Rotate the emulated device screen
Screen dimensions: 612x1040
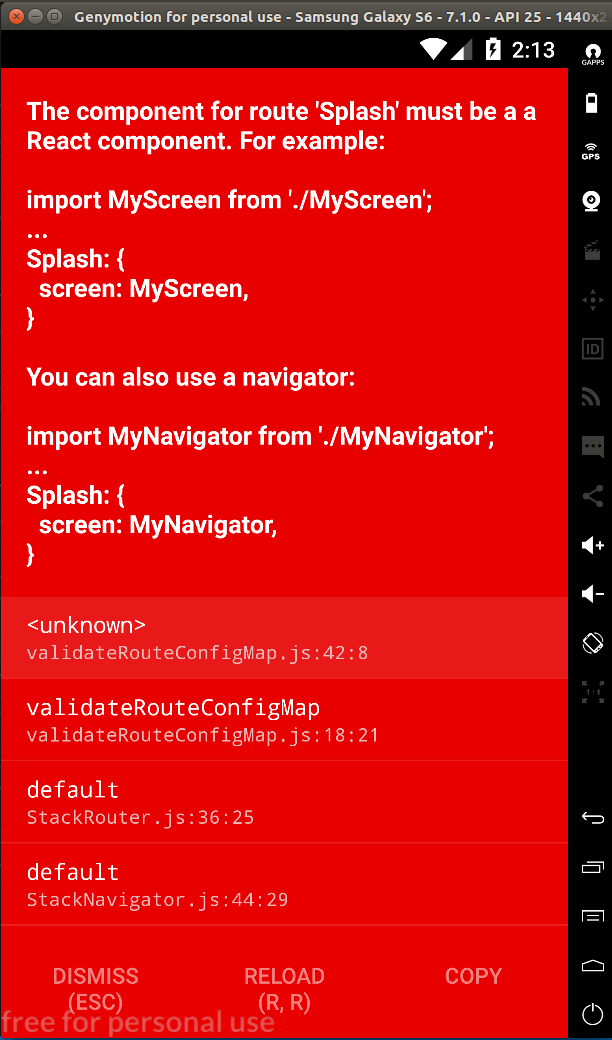[x=592, y=642]
